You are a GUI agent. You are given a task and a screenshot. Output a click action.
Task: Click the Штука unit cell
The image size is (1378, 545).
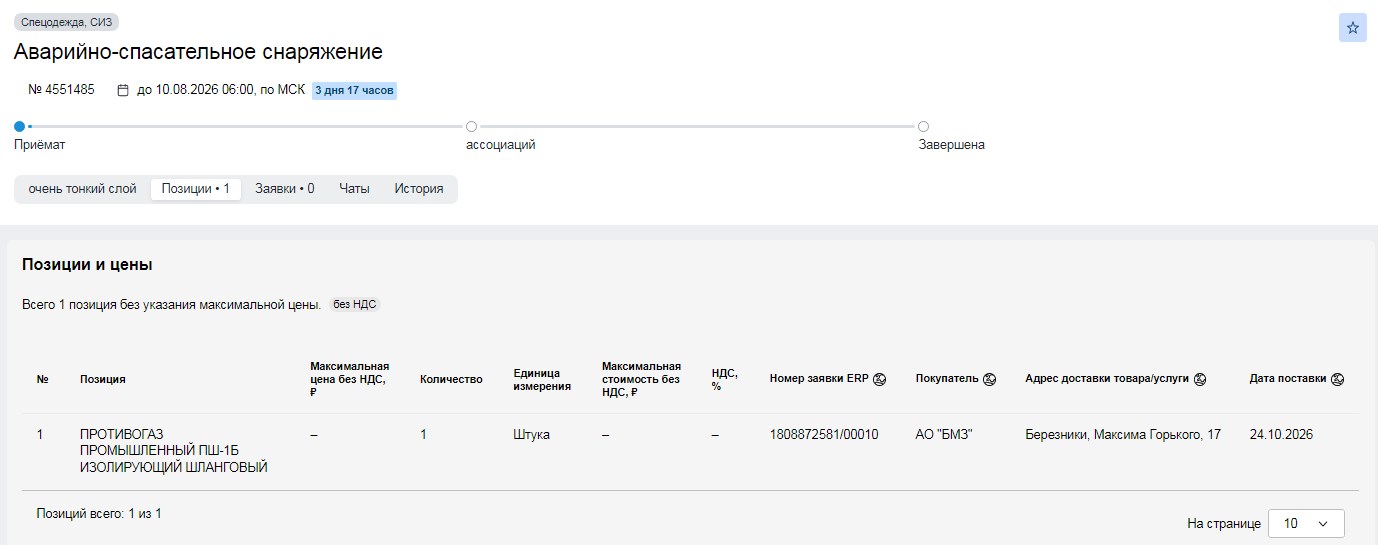pyautogui.click(x=531, y=435)
